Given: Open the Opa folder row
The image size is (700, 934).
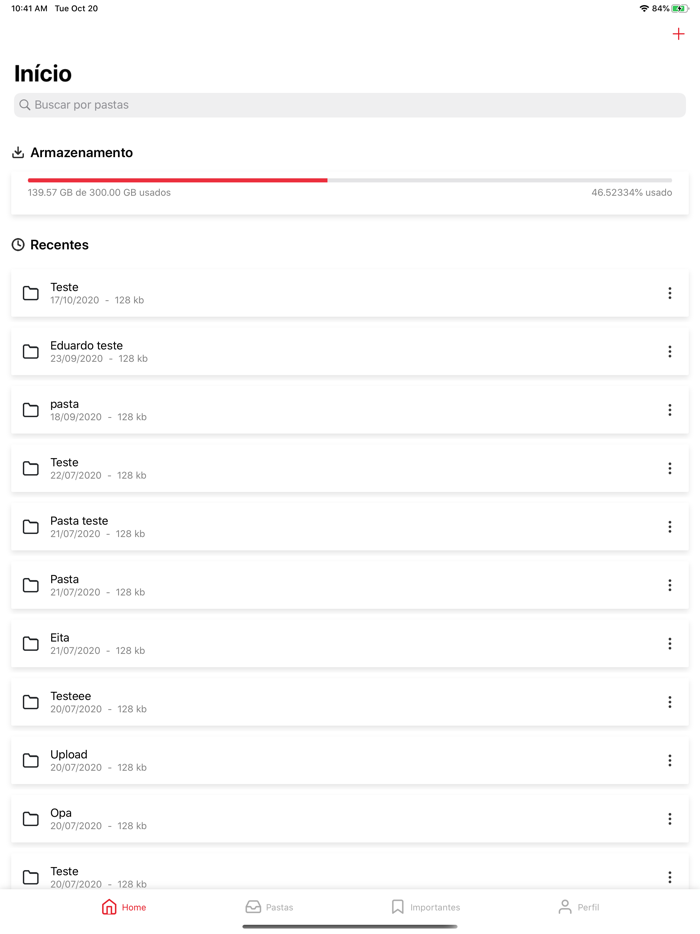Looking at the screenshot, I should tap(300, 819).
